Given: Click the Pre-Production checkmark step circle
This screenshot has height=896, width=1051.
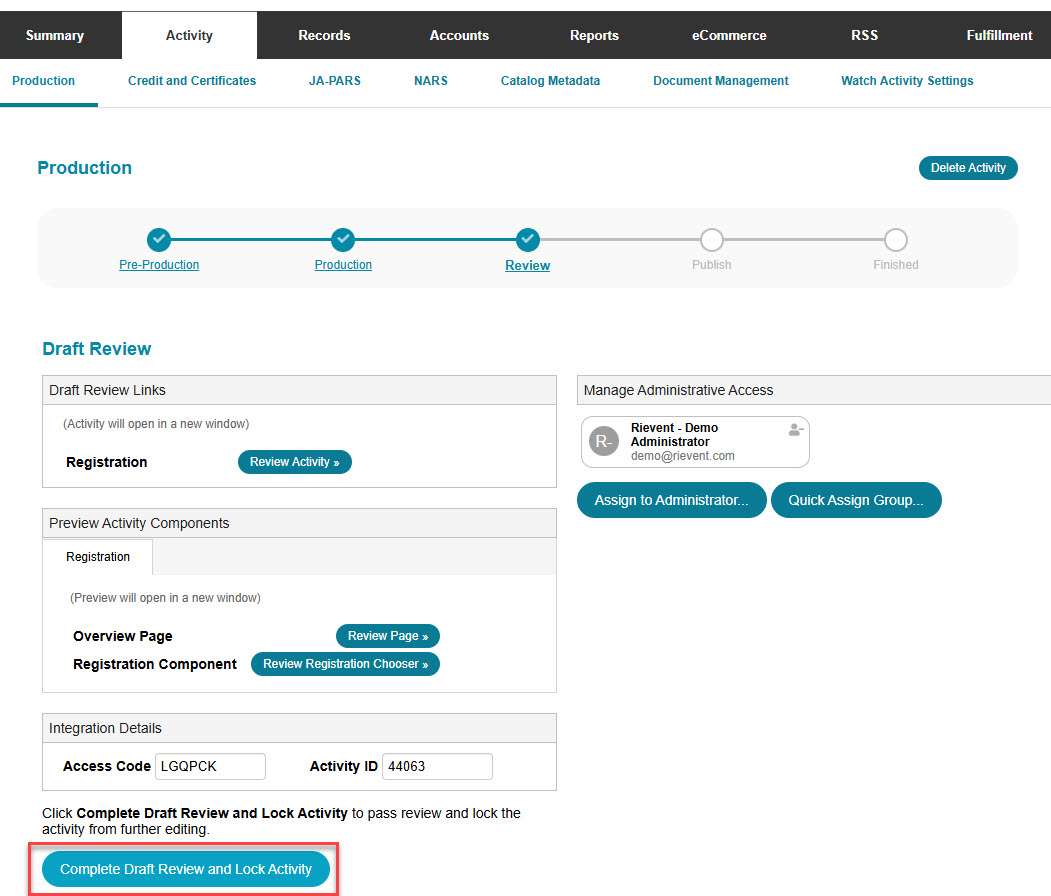Looking at the screenshot, I should [x=159, y=239].
